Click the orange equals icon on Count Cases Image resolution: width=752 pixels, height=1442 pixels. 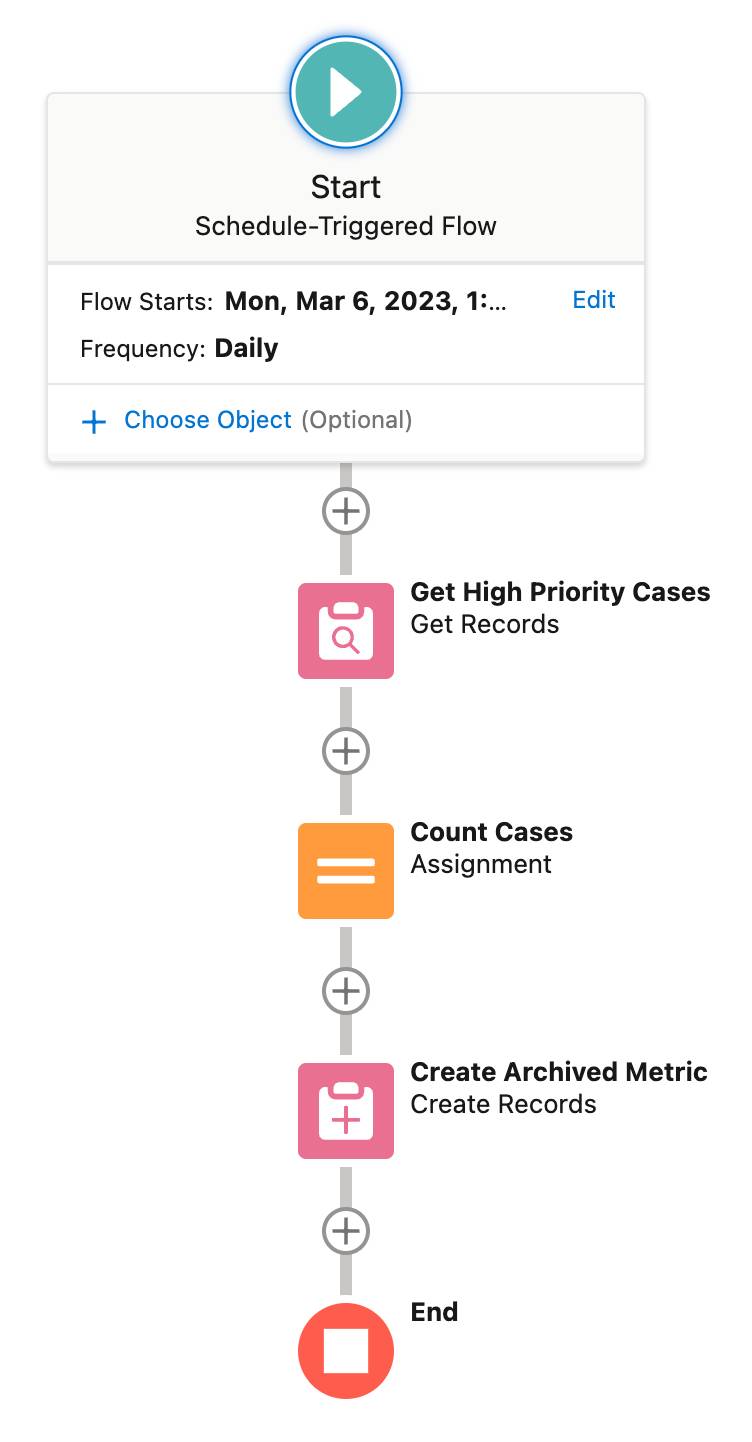[x=345, y=871]
